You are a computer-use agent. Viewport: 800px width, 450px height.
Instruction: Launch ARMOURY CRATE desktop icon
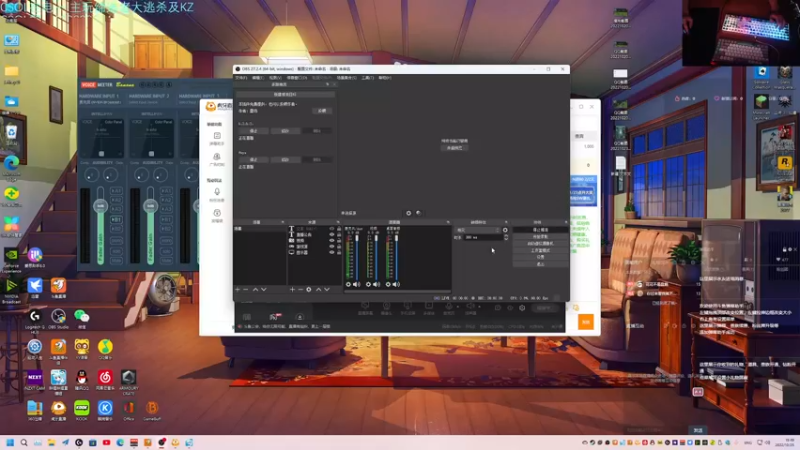(x=129, y=380)
